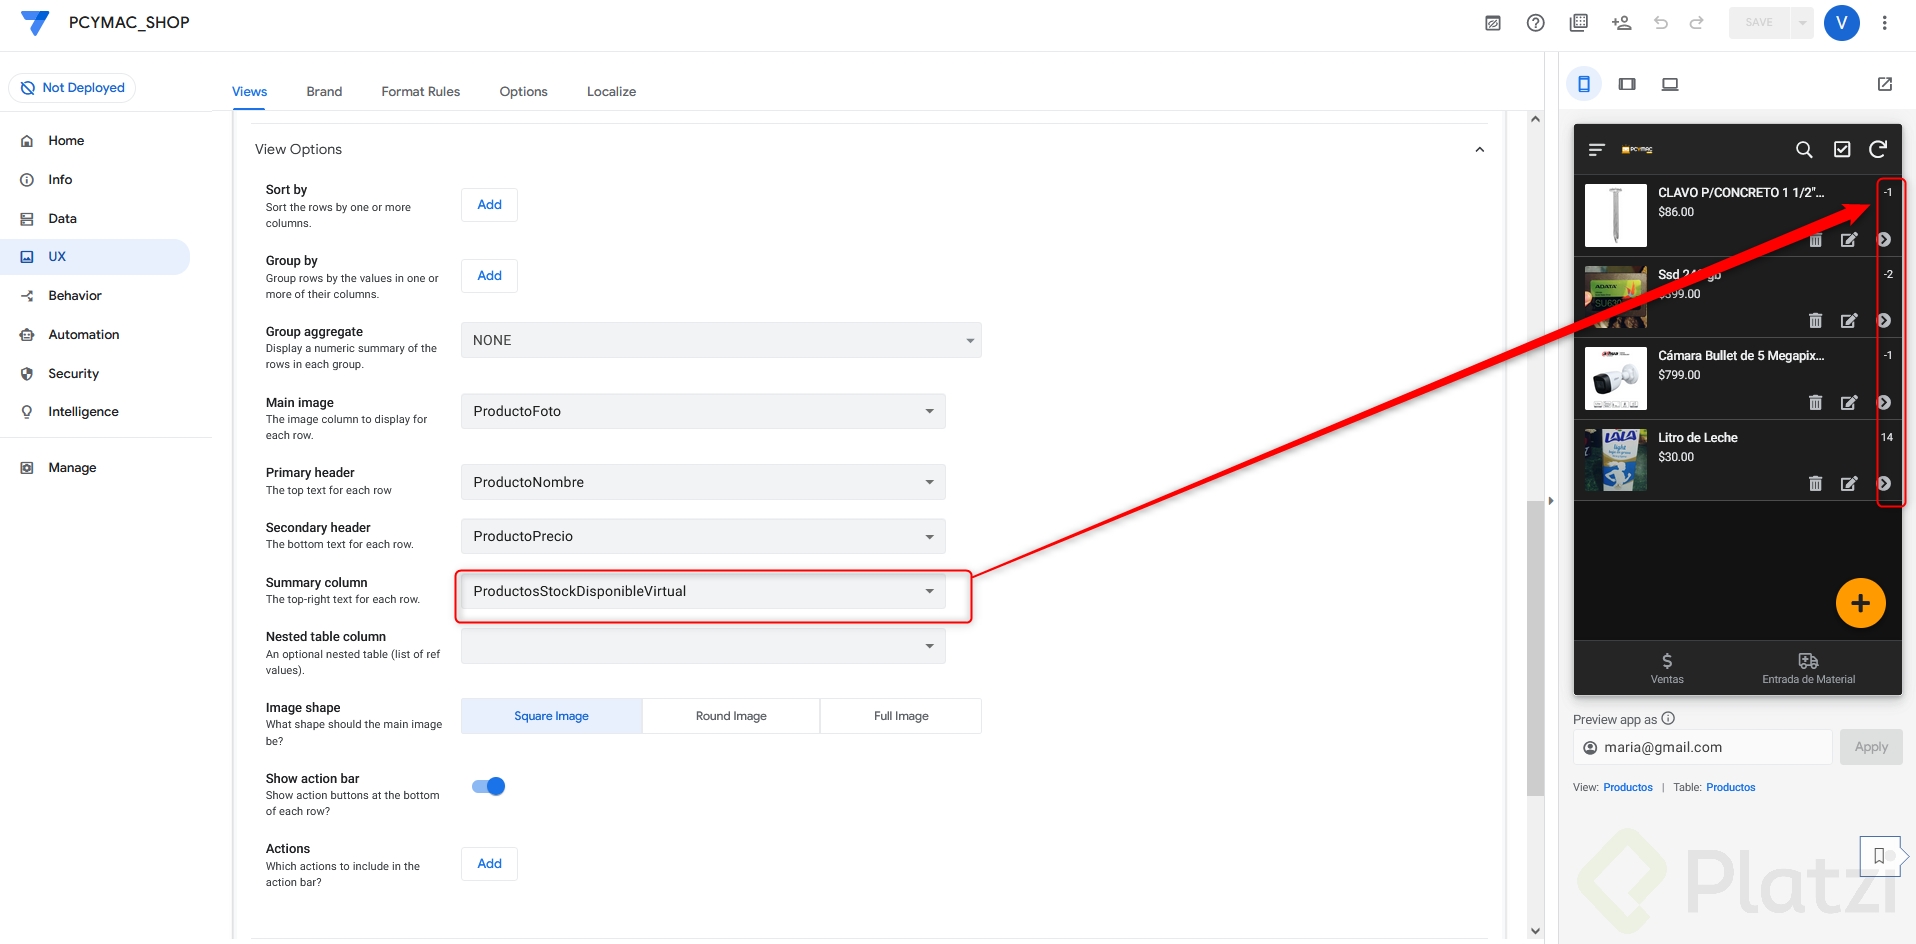Click the search icon in app preview
1916x944 pixels.
1804,150
